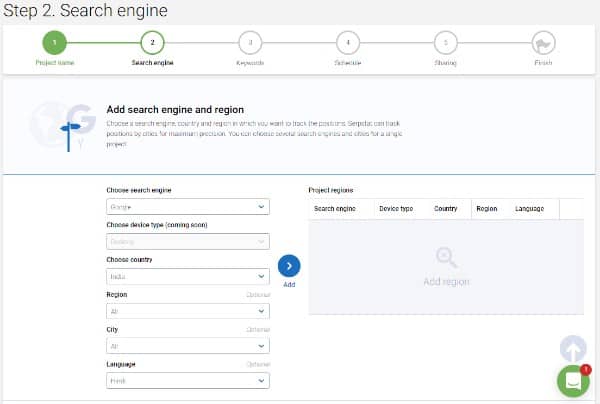Open the Choose country dropdown
This screenshot has height=404, width=600.
point(187,276)
